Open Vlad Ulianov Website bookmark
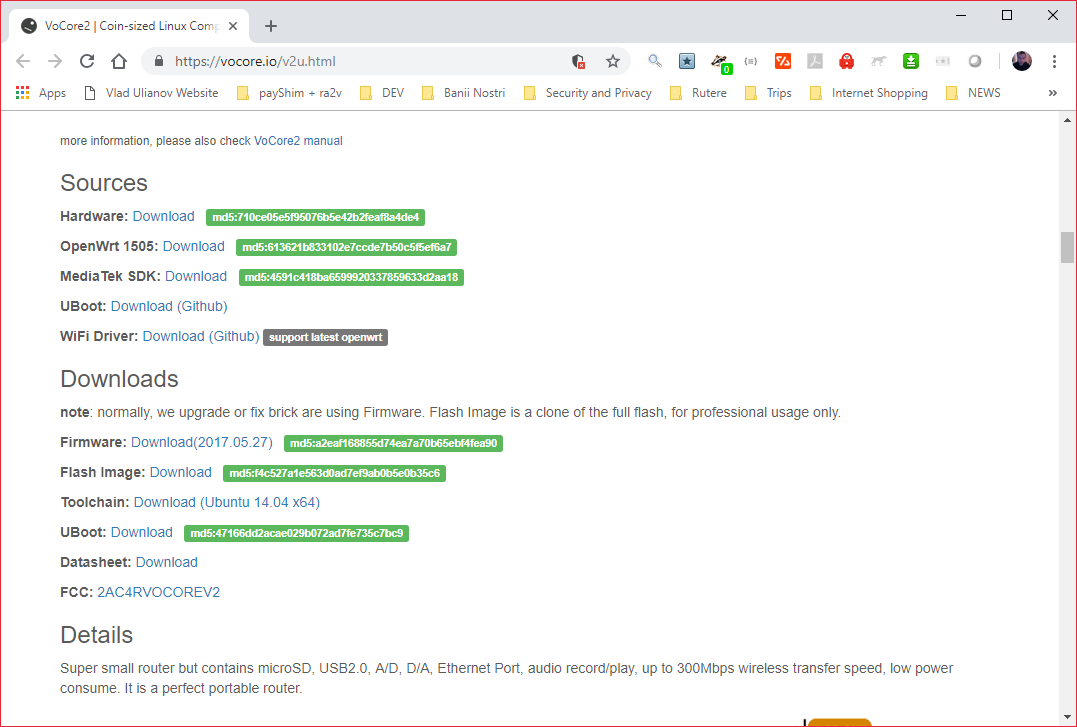Image resolution: width=1077 pixels, height=727 pixels. pyautogui.click(x=151, y=93)
